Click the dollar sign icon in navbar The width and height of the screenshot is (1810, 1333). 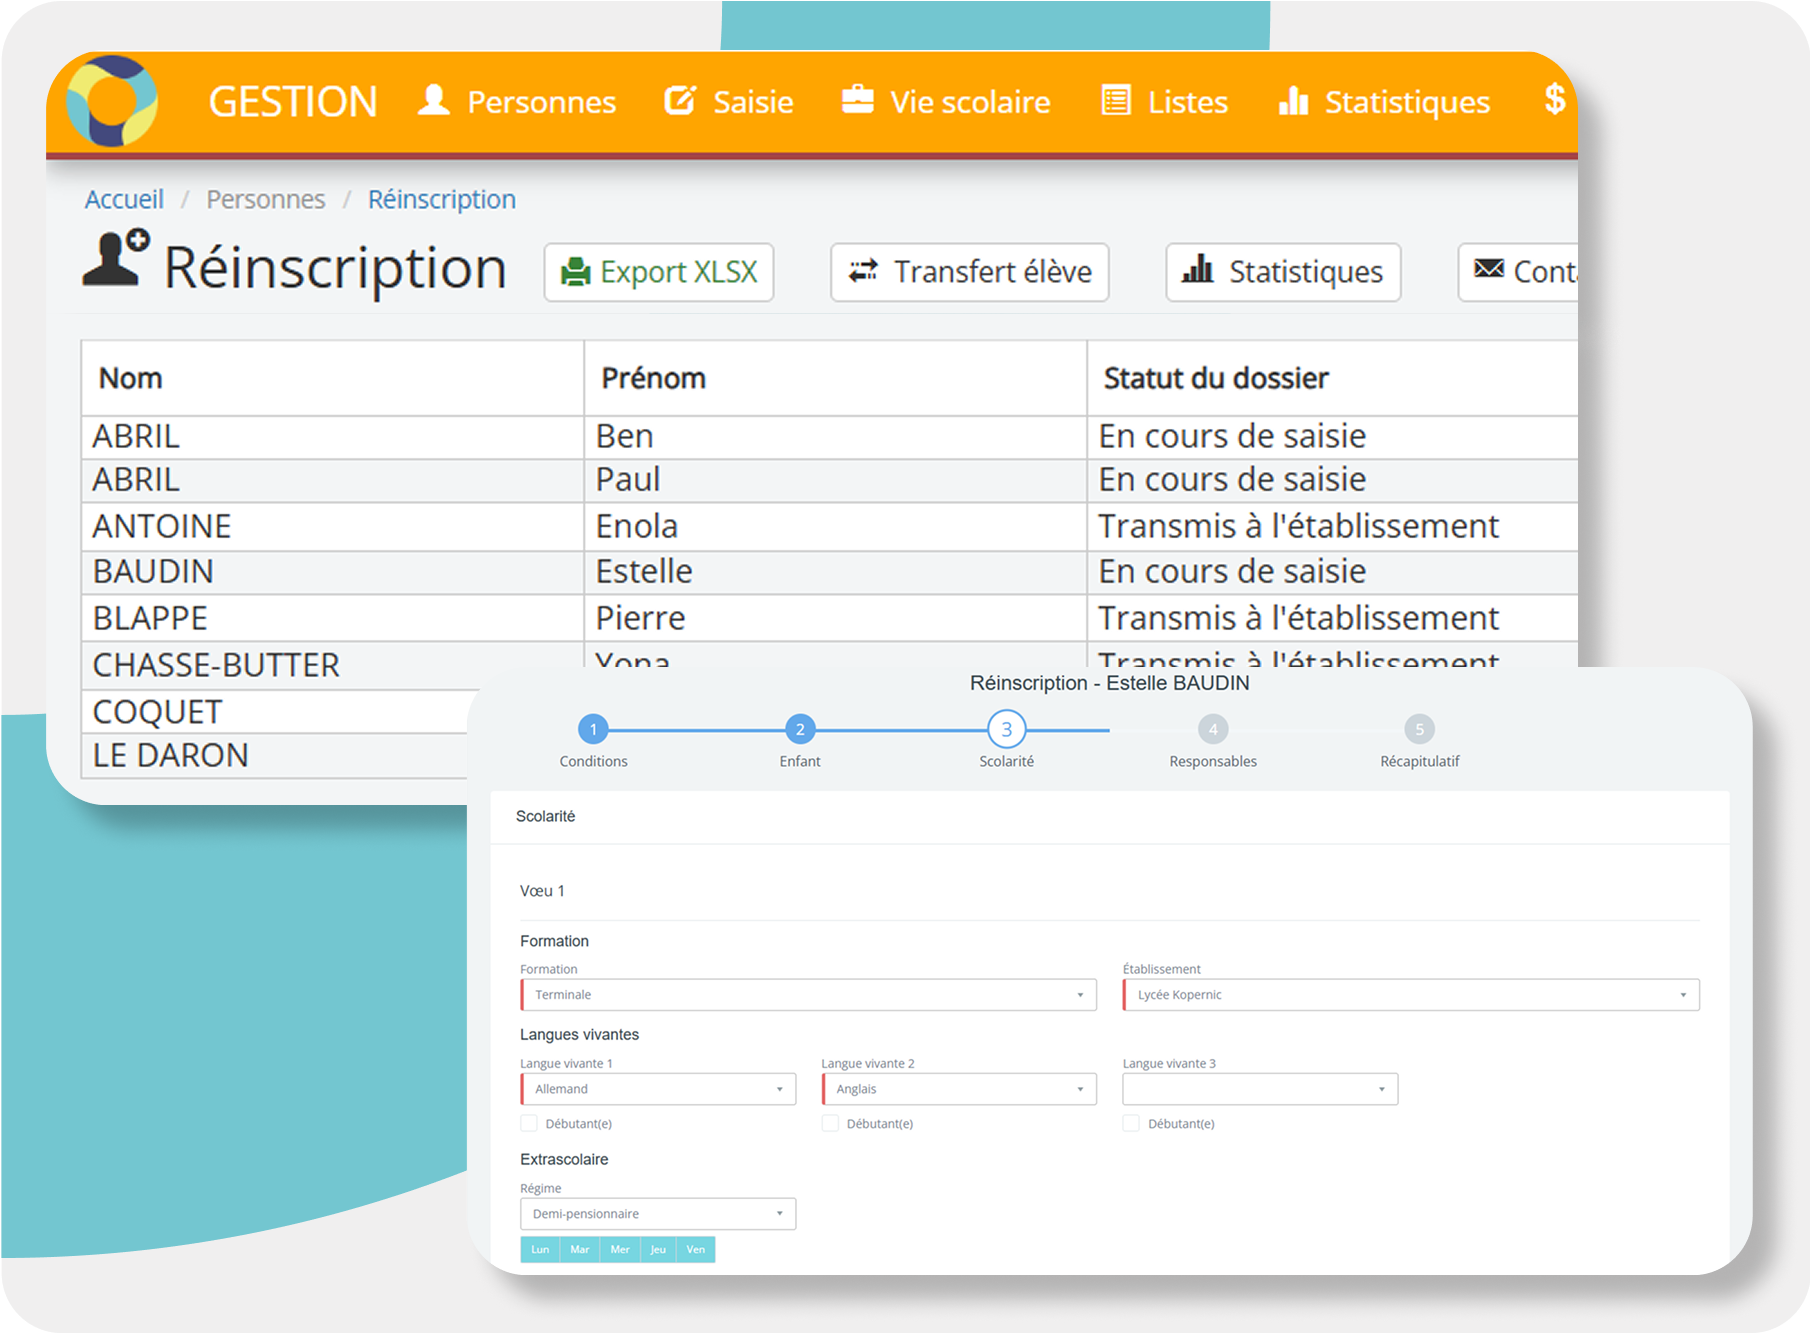[1554, 99]
